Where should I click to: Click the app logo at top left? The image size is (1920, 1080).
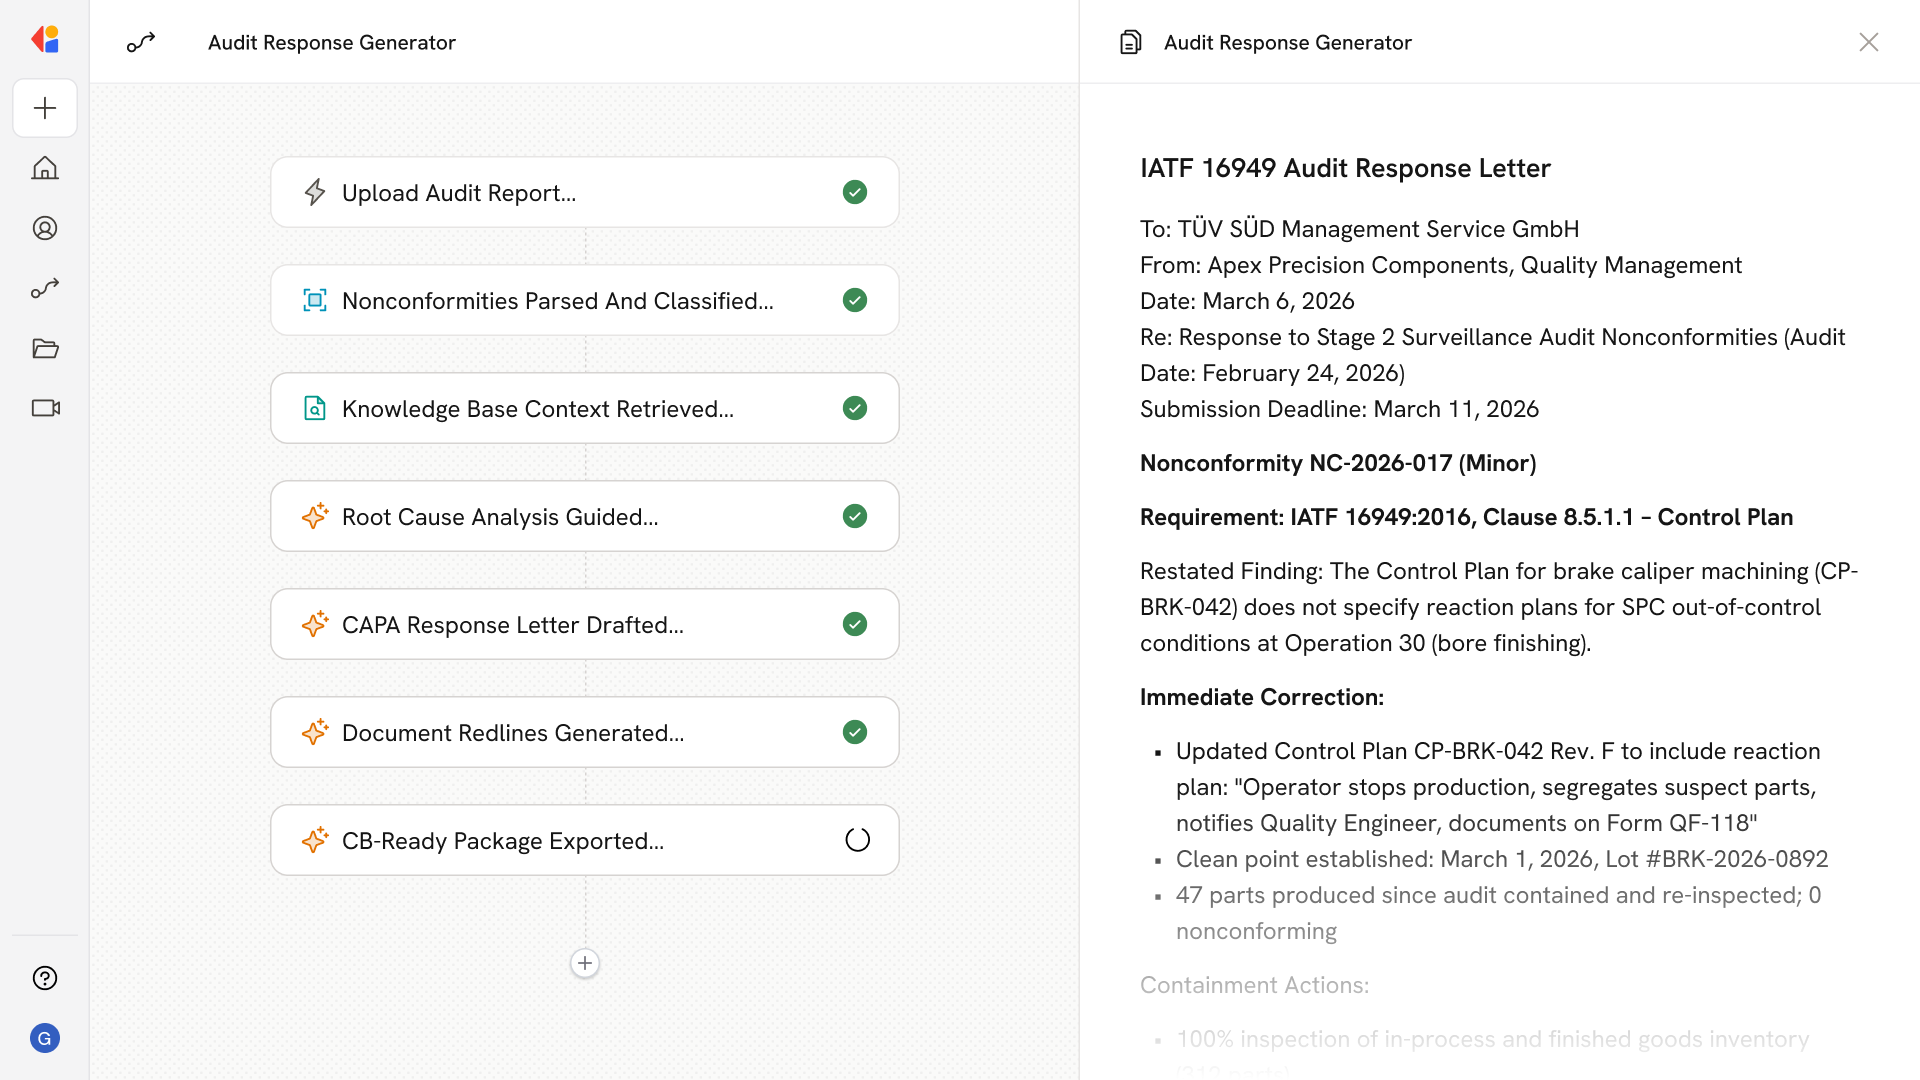[x=45, y=40]
